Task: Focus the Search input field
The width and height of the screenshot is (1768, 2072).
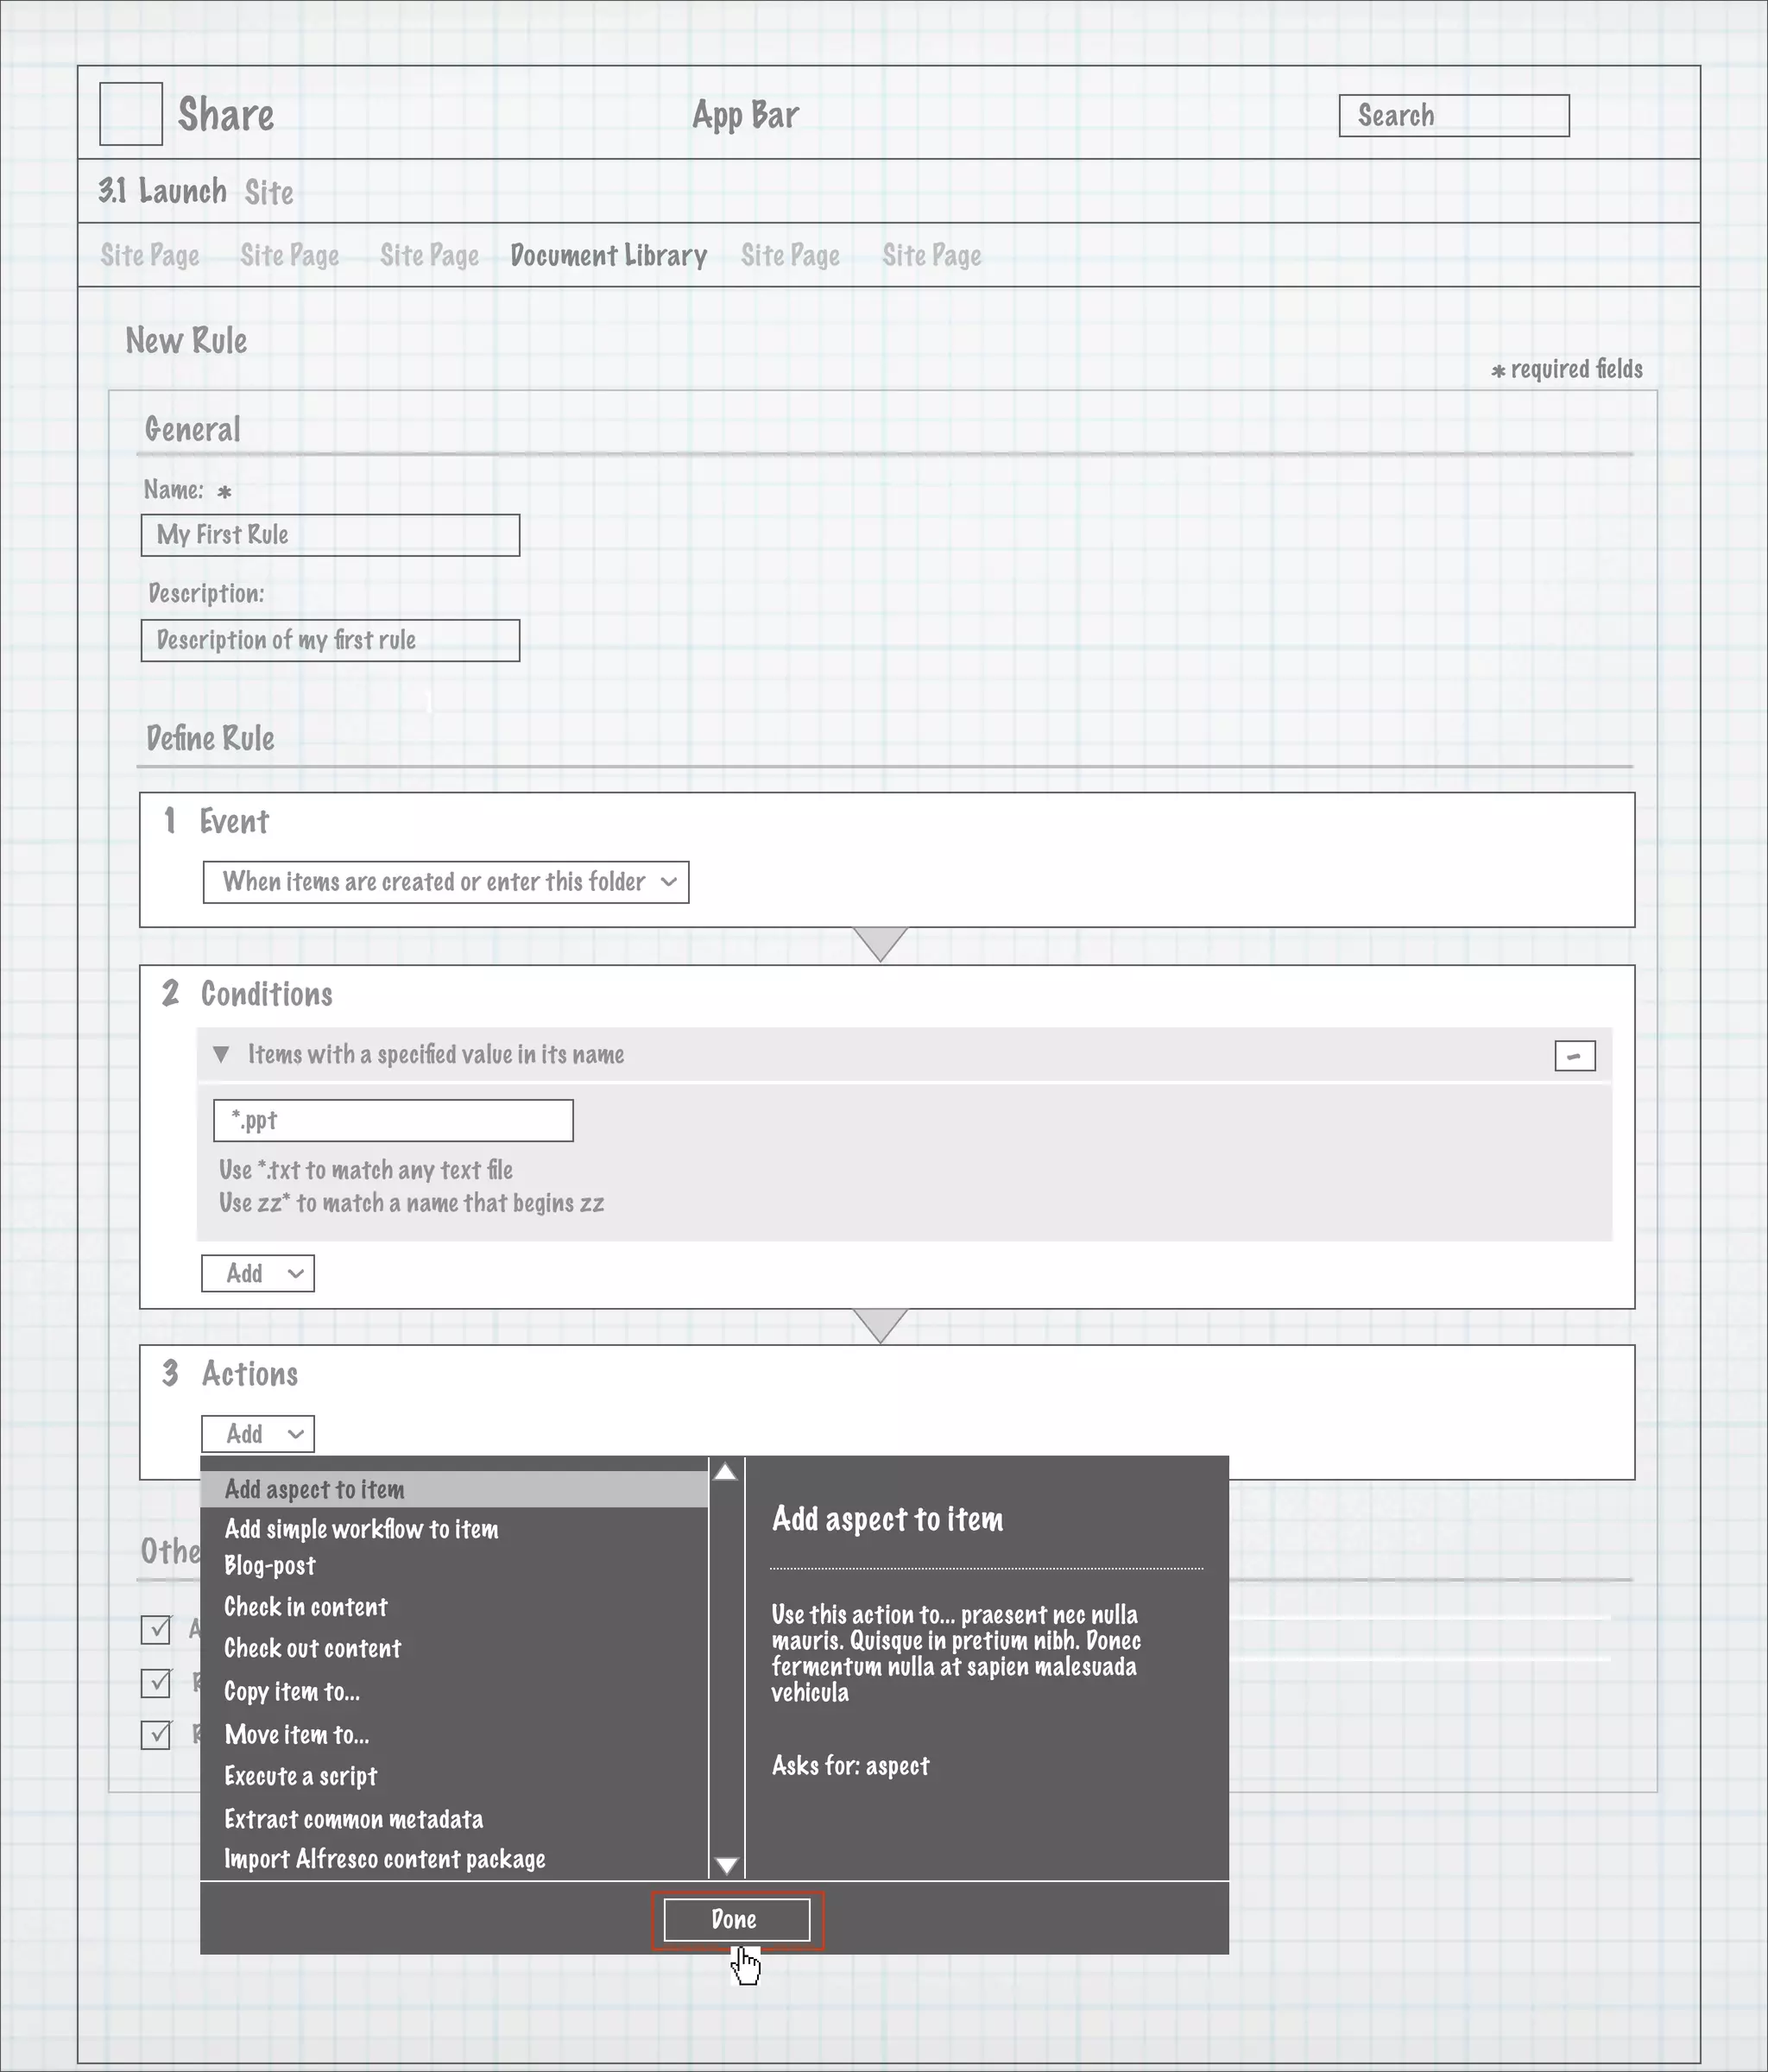Action: [x=1453, y=116]
